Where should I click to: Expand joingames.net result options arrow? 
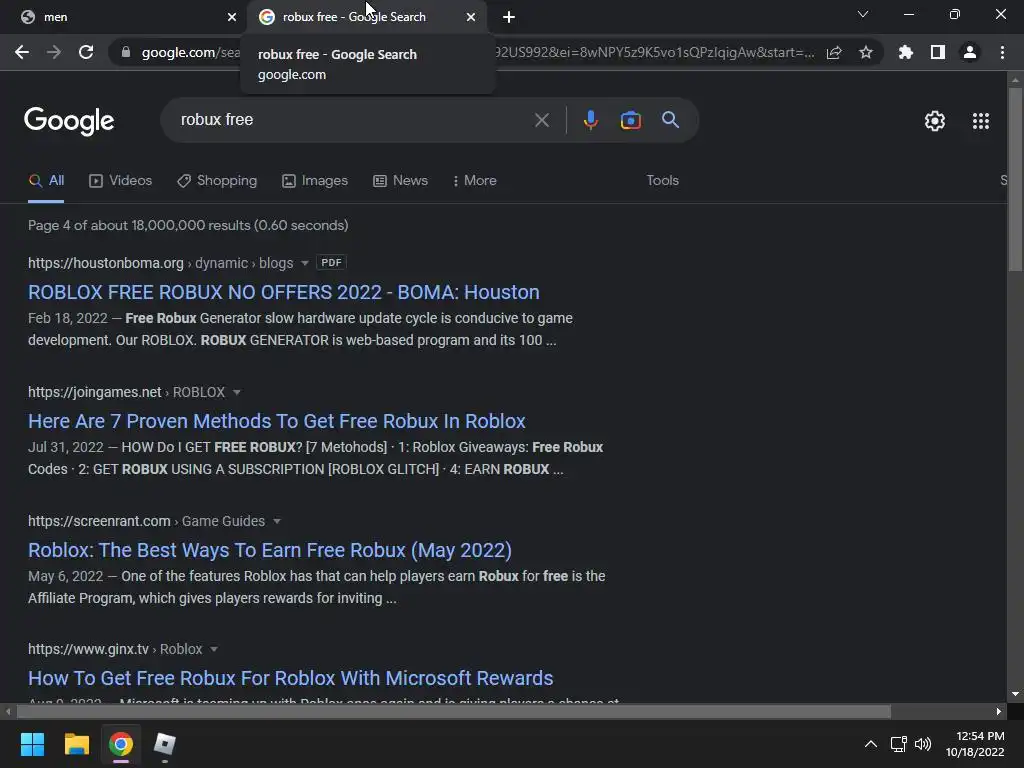click(236, 392)
